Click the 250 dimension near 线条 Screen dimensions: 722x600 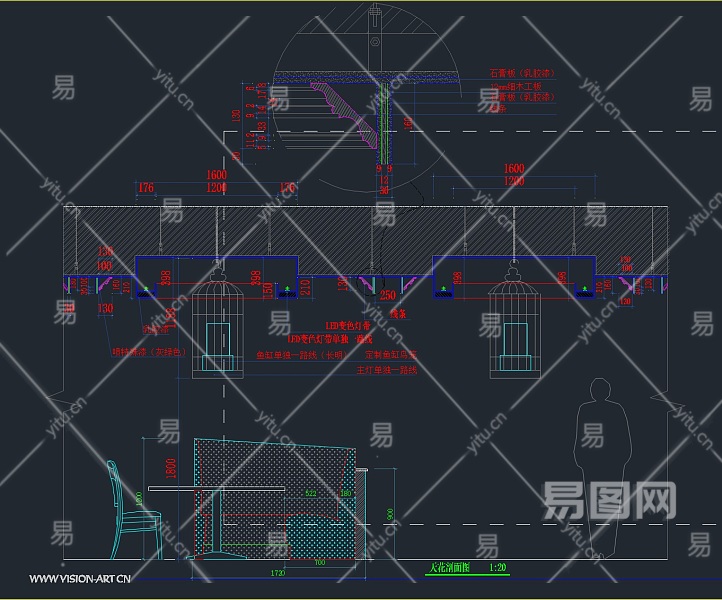point(388,295)
